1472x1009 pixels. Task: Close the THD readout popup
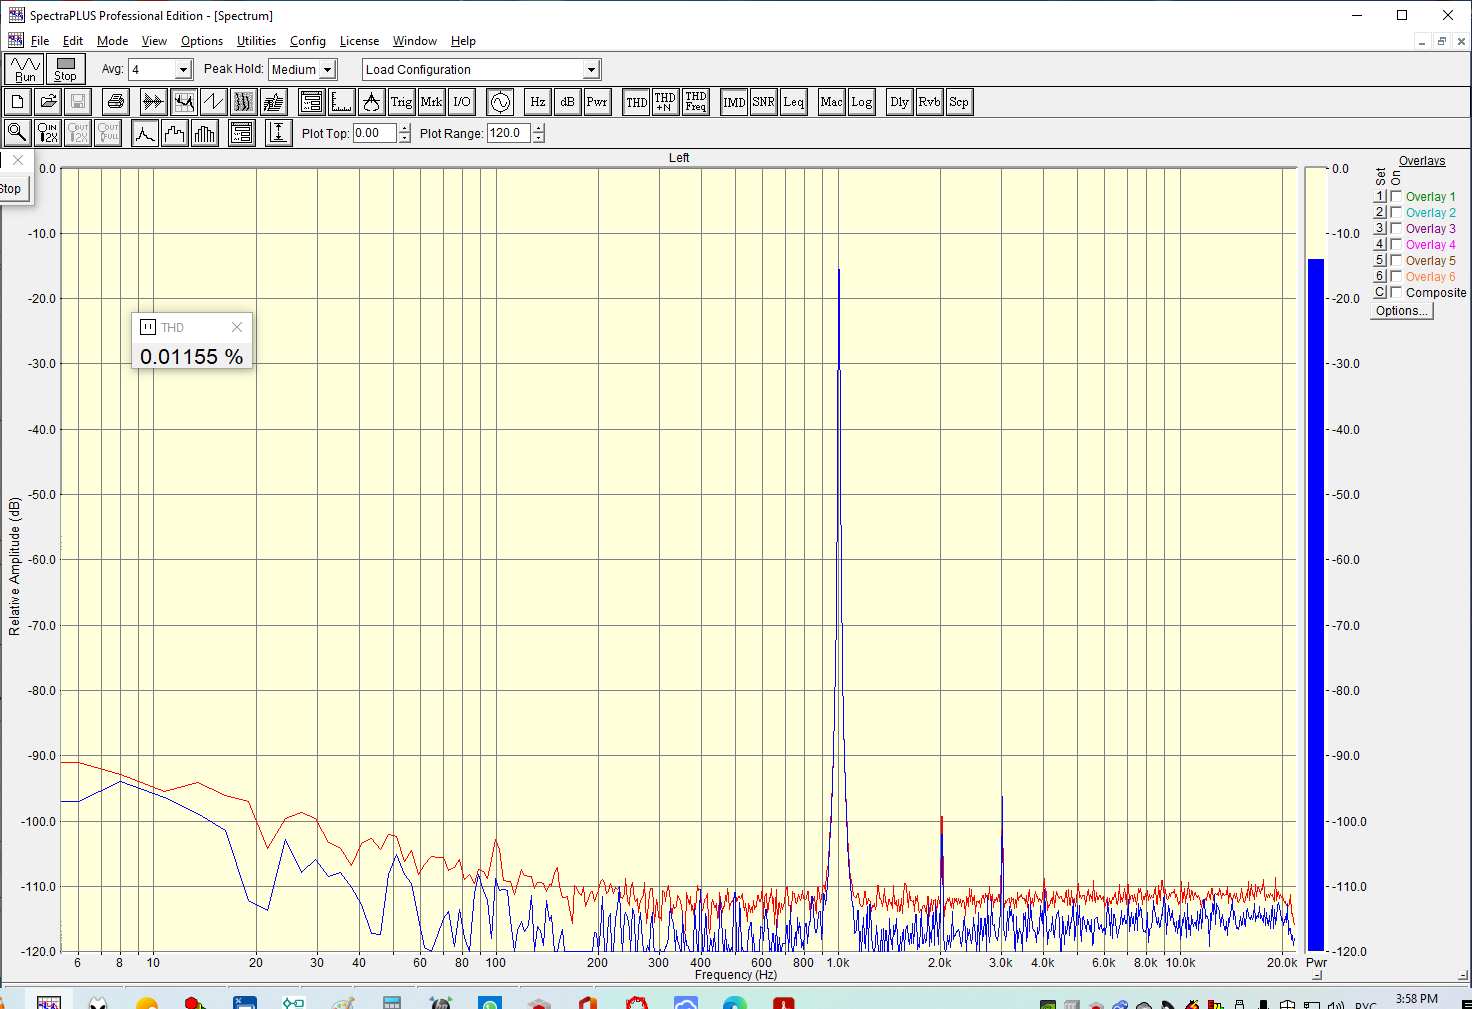[237, 327]
